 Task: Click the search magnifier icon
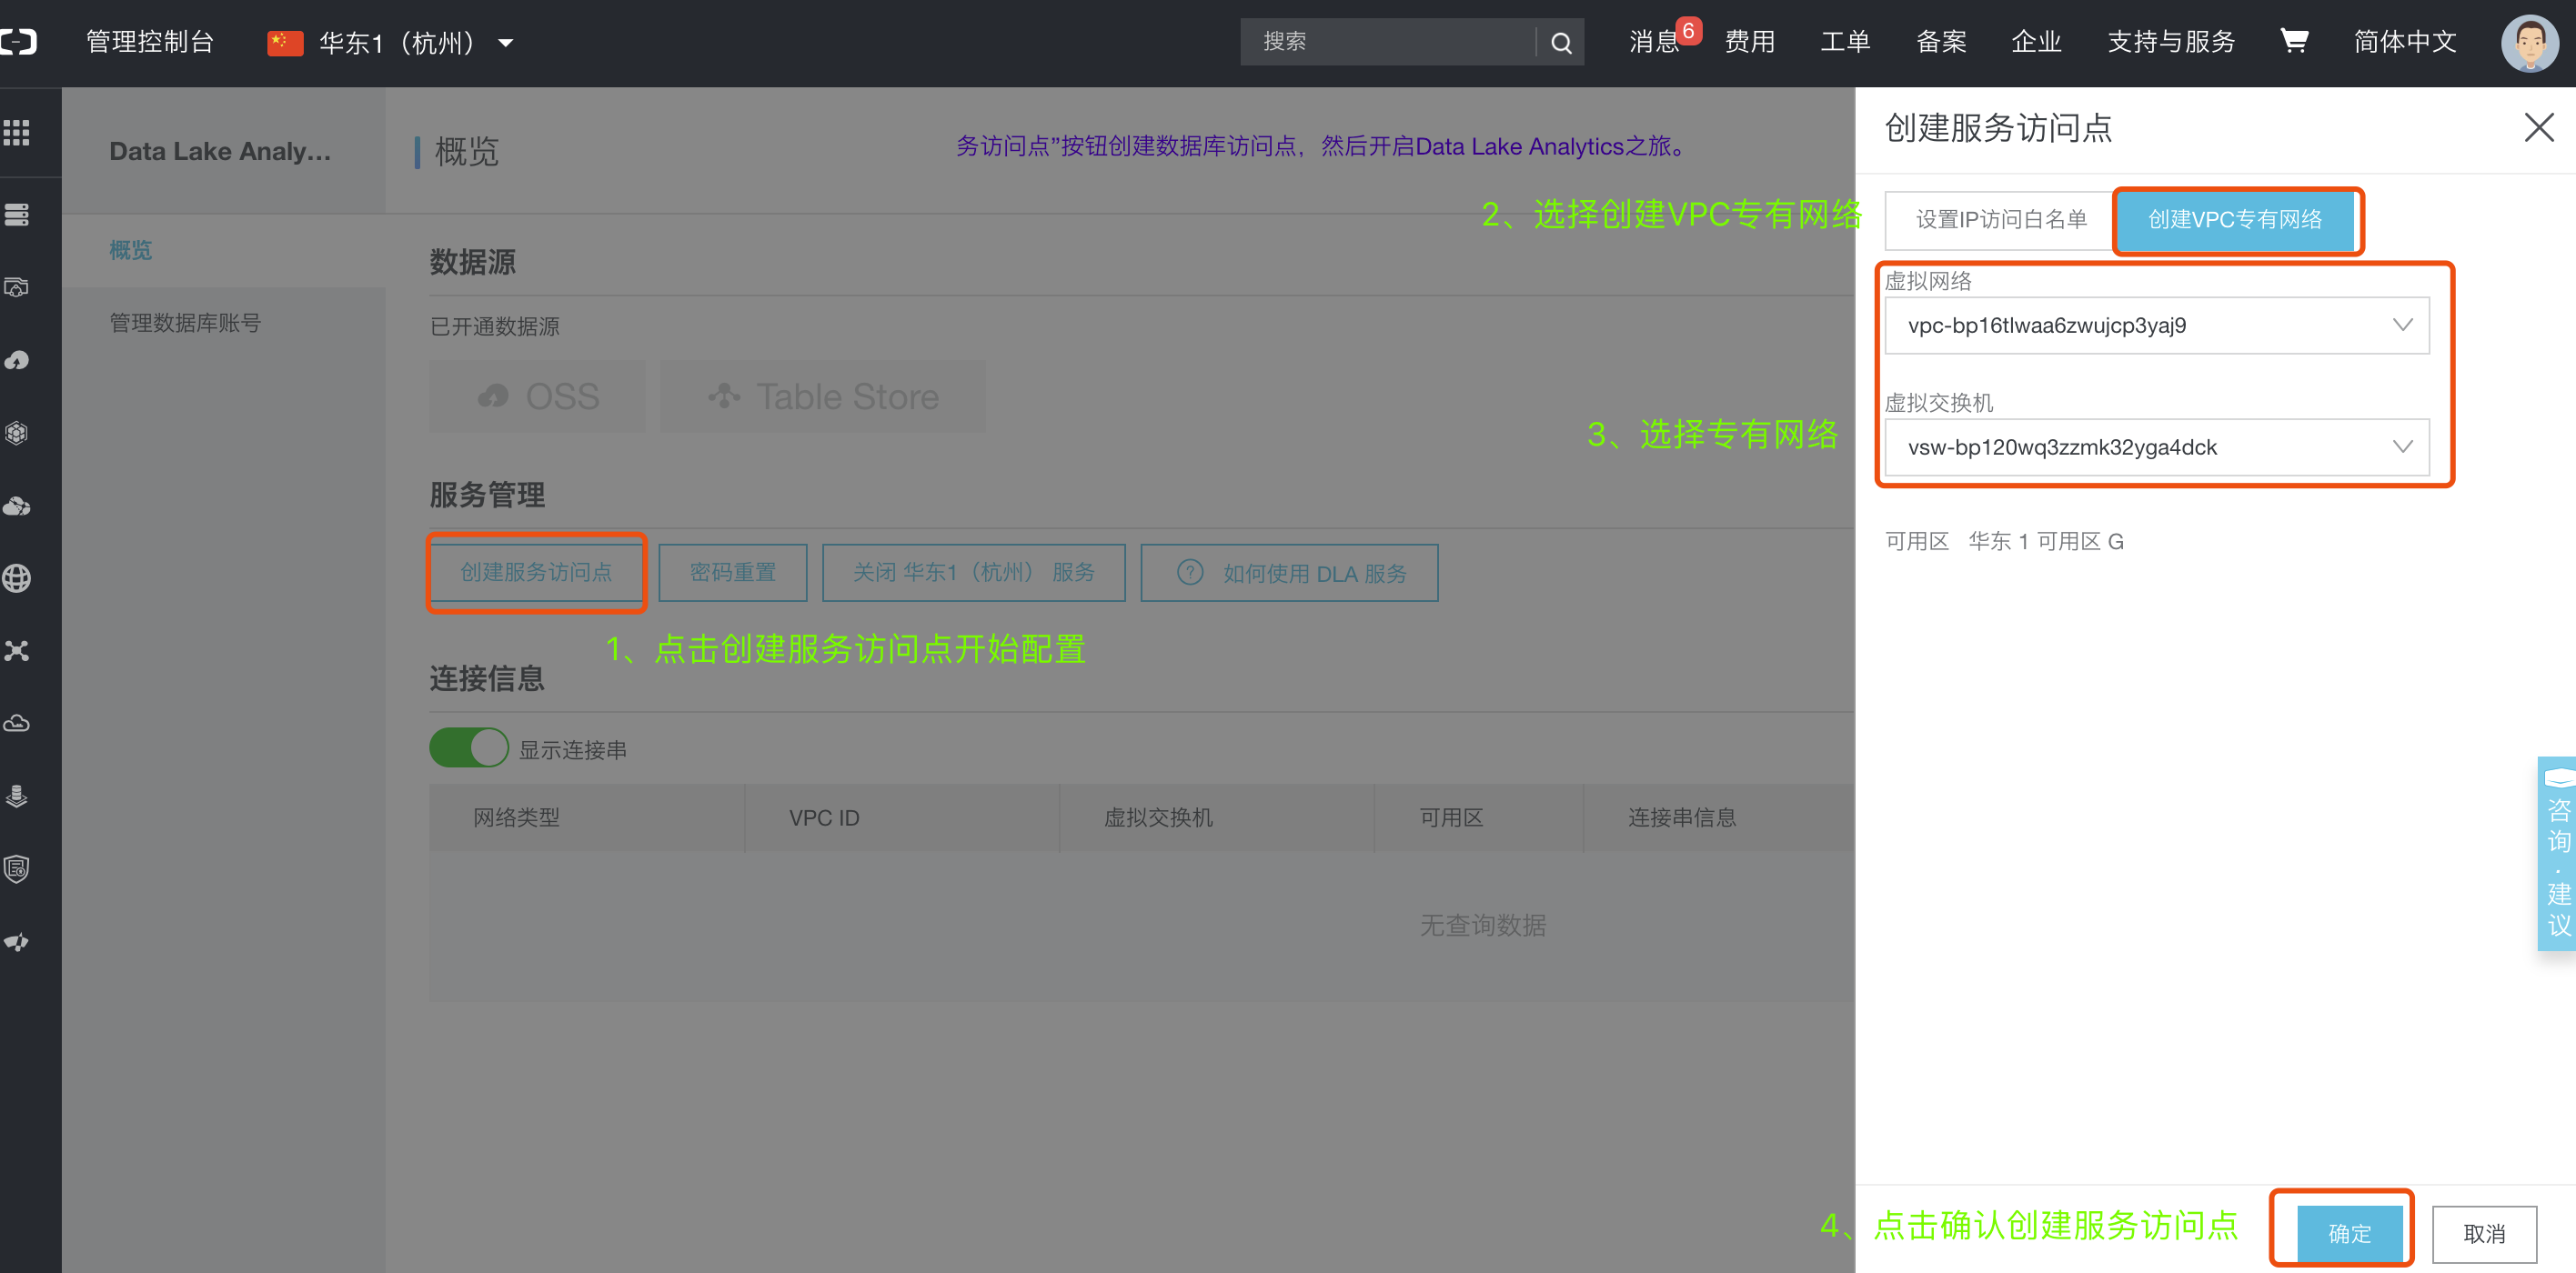(x=1560, y=42)
